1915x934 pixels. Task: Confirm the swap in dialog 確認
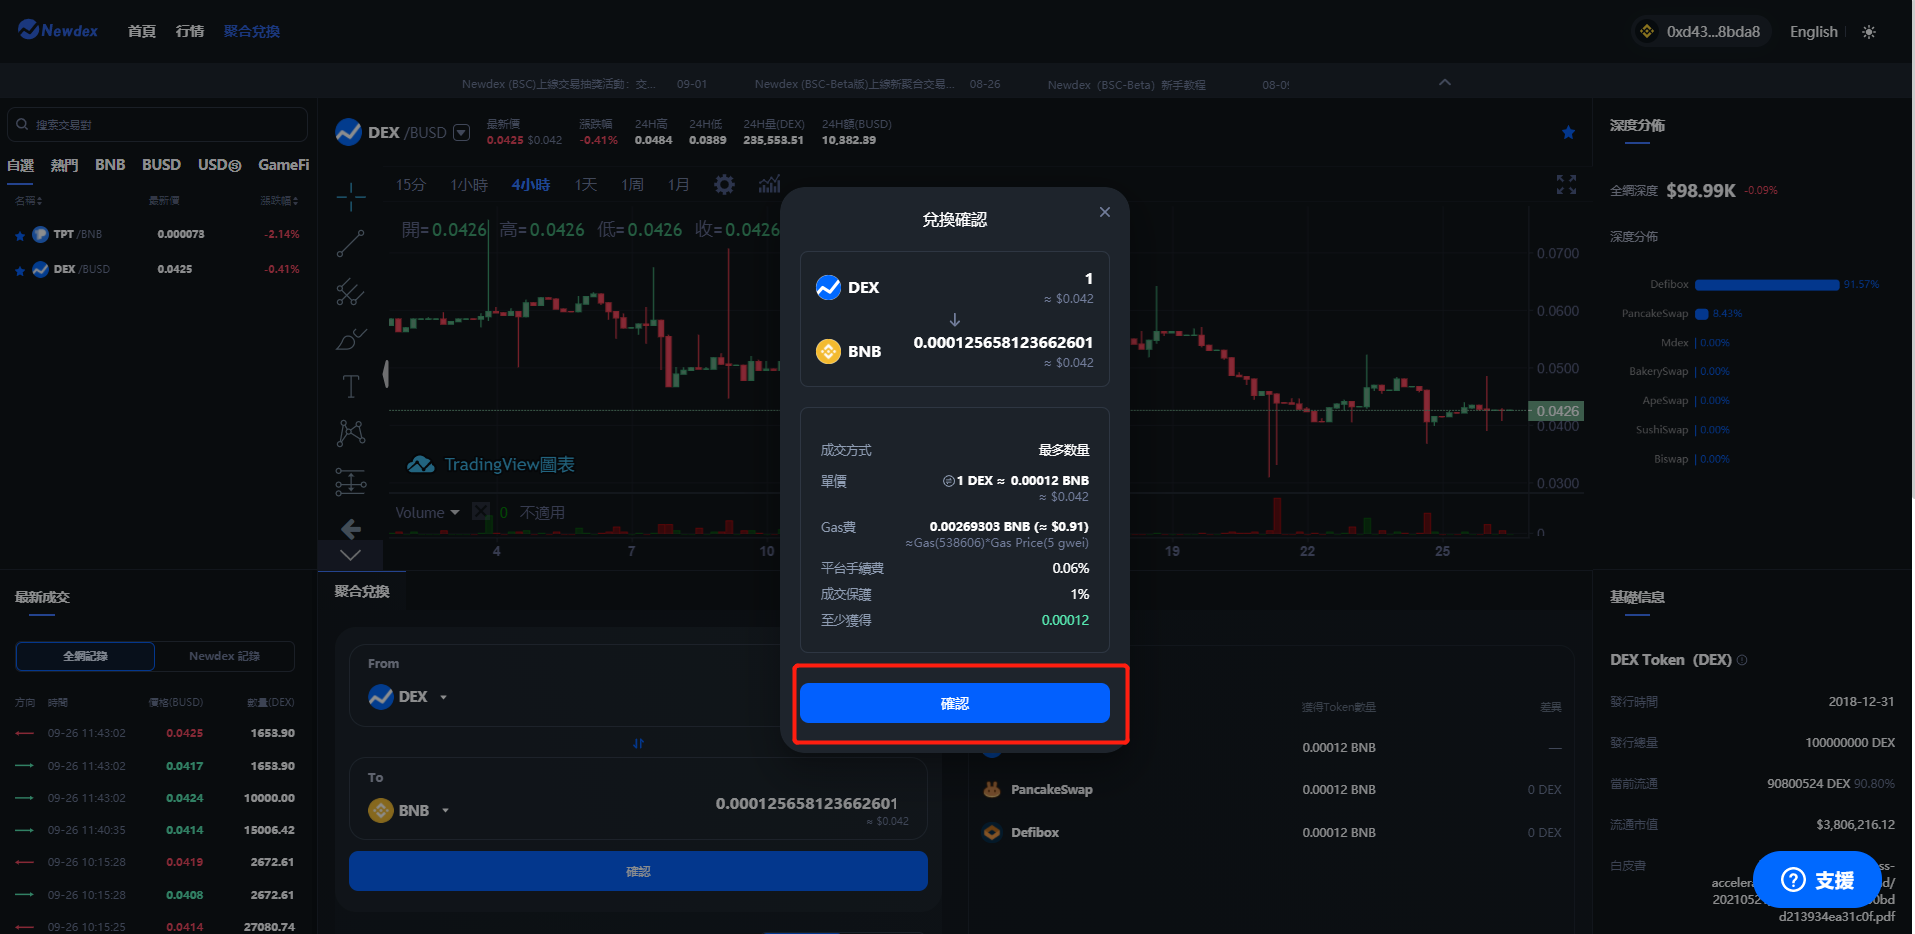pos(955,703)
